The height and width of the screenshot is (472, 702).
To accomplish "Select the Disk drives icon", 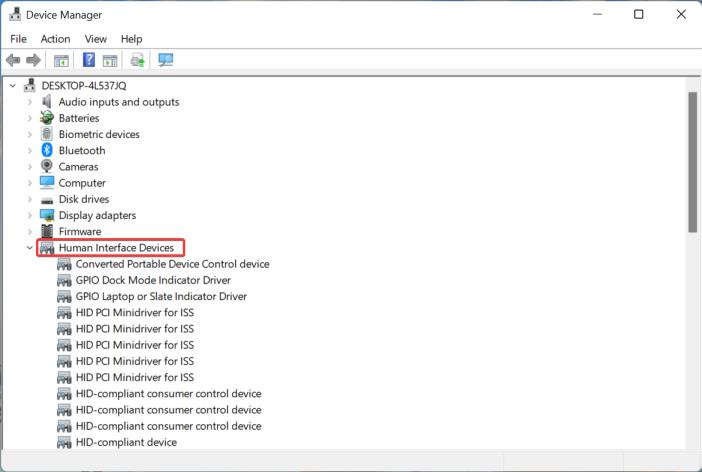I will pyautogui.click(x=47, y=200).
